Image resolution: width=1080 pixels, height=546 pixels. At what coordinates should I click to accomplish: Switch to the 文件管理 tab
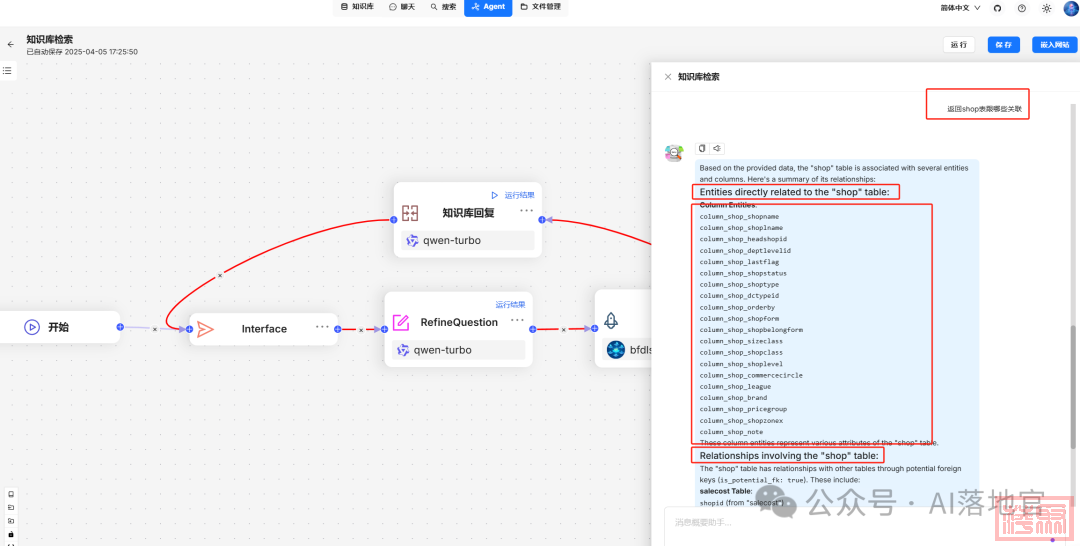click(x=541, y=7)
